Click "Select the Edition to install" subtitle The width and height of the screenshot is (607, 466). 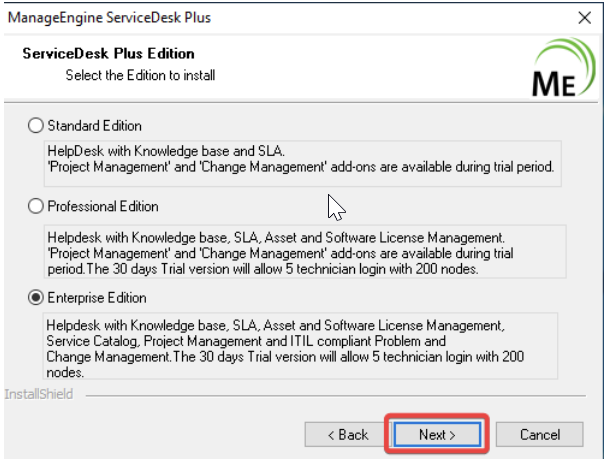pyautogui.click(x=140, y=75)
